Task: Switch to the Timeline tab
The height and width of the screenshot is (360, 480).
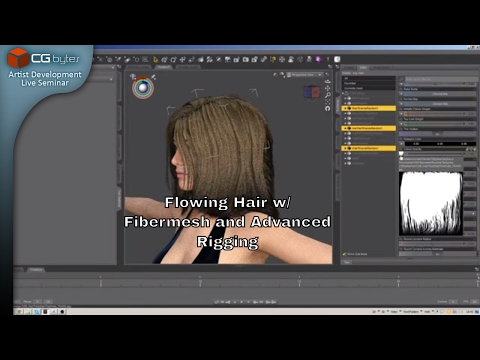Action: tap(36, 269)
